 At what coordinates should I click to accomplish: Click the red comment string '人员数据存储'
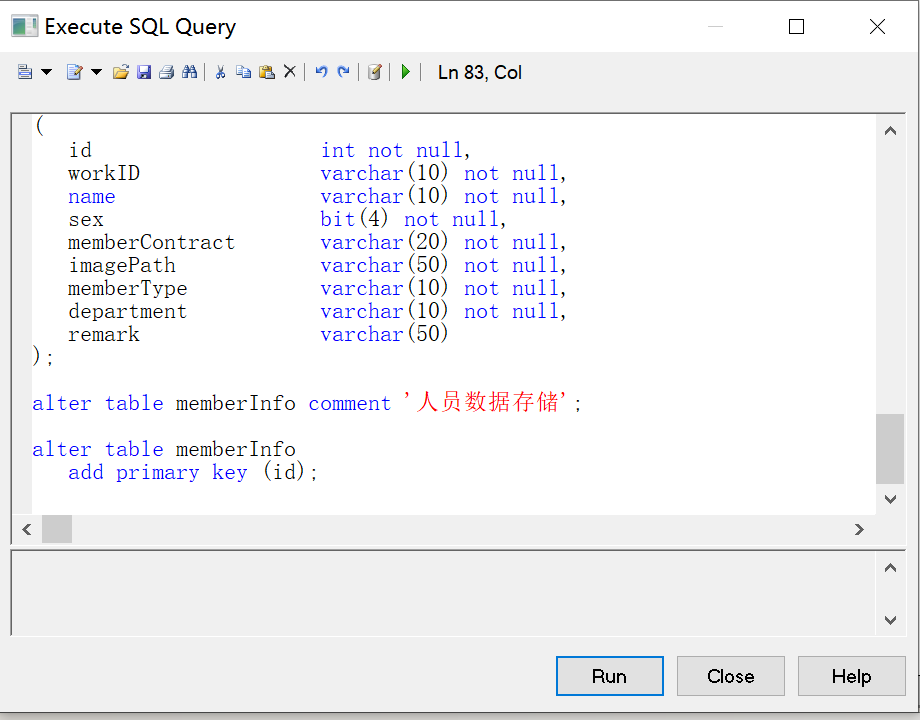point(486,403)
